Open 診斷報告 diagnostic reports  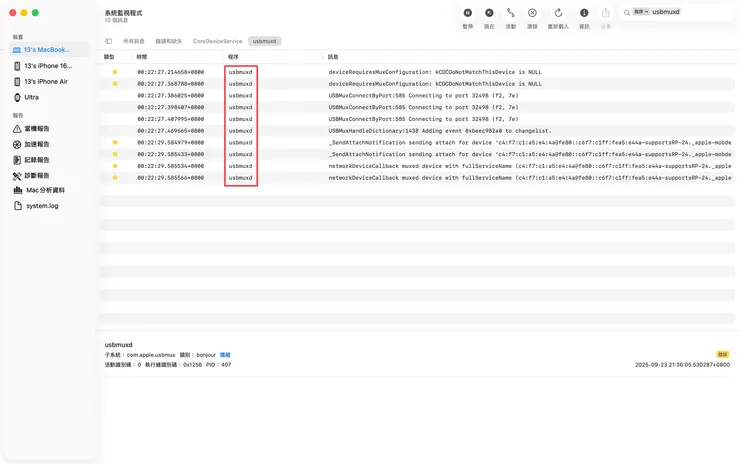(49, 175)
